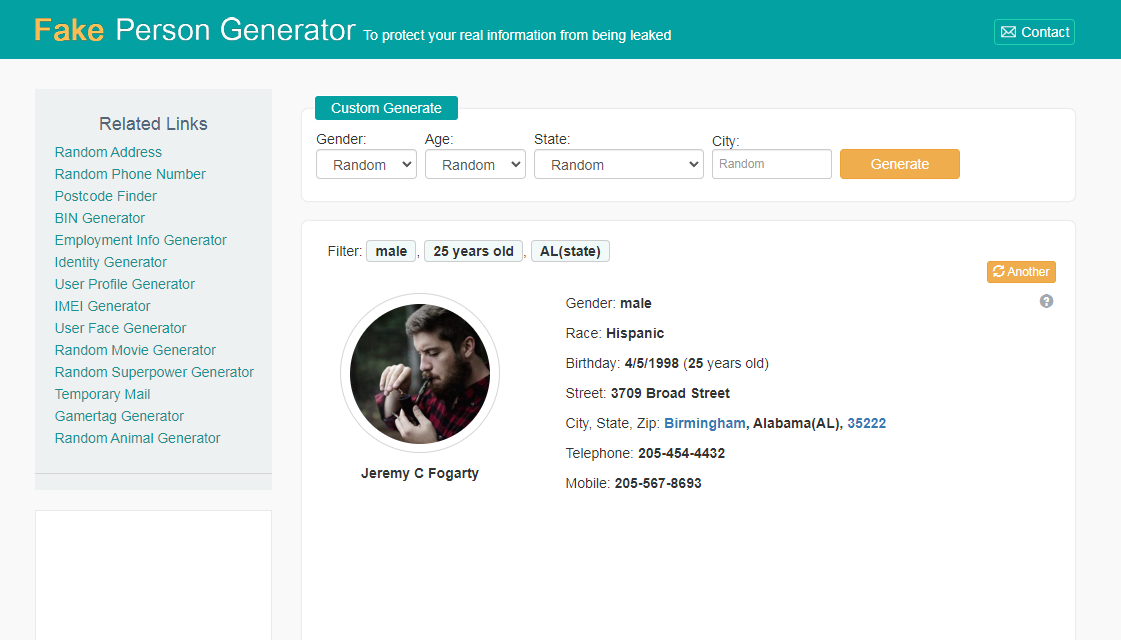Click the 35222 zip code link
Screen dimensions: 1121x640
(x=866, y=423)
